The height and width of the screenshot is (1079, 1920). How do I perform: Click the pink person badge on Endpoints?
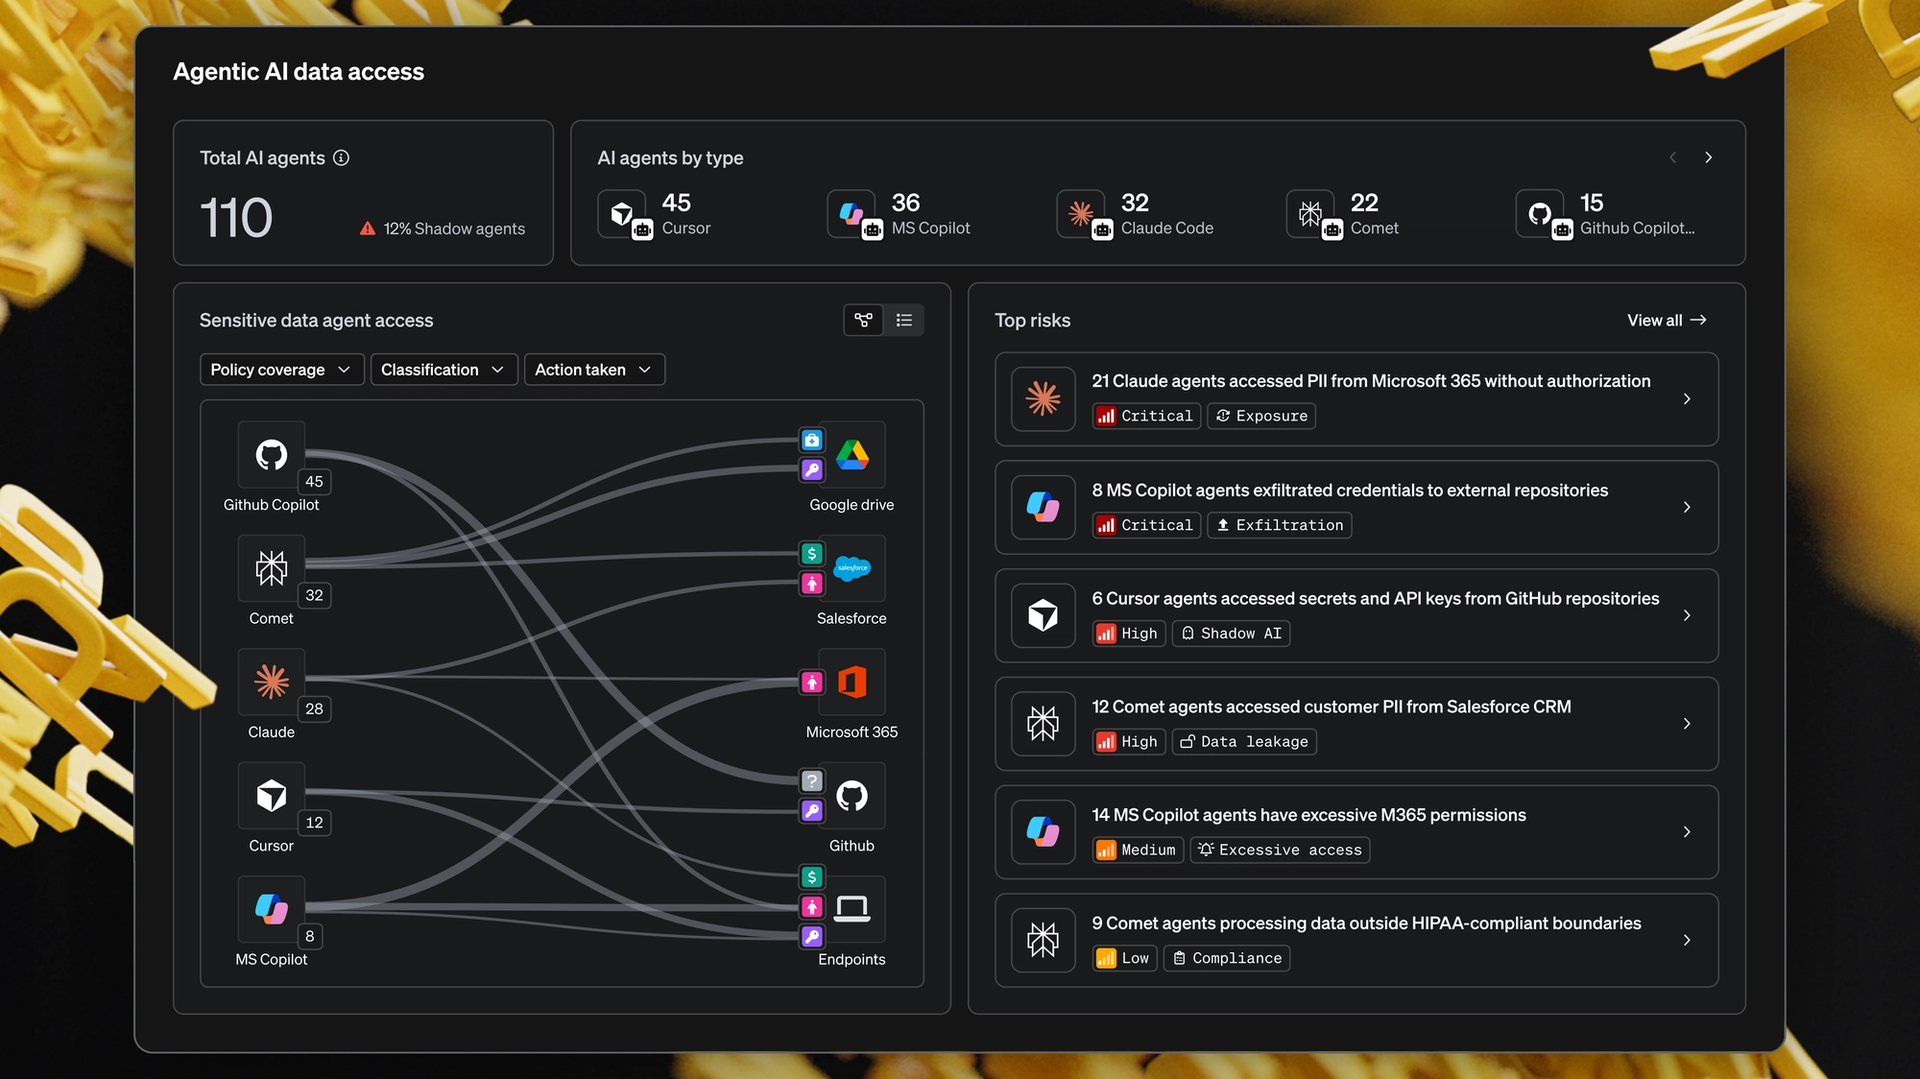(812, 907)
